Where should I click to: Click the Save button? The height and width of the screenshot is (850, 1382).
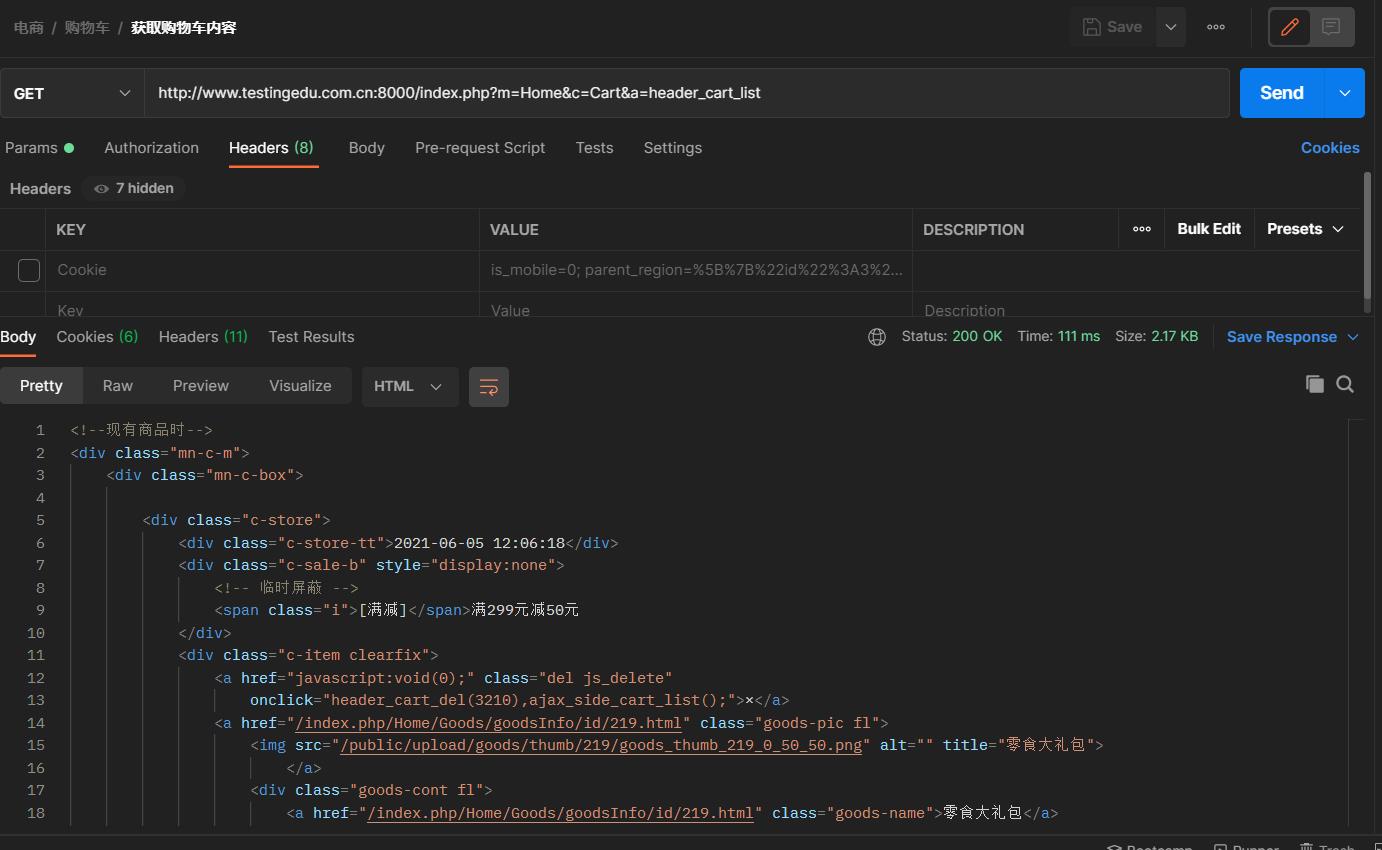click(x=1112, y=27)
